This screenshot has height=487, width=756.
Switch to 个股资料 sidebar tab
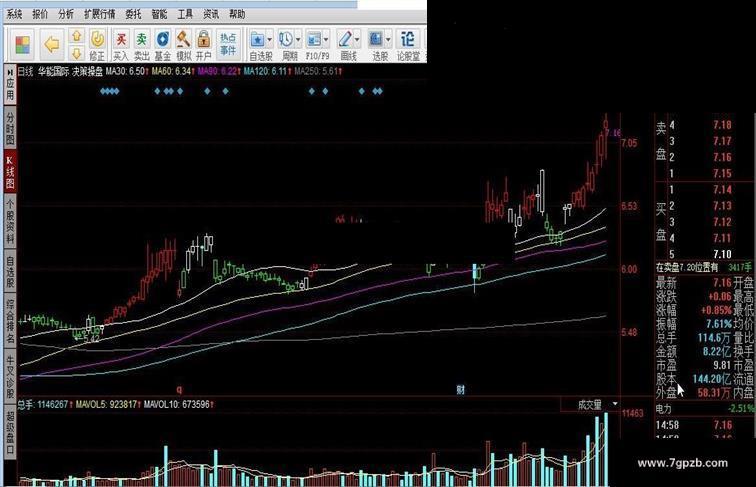point(10,221)
